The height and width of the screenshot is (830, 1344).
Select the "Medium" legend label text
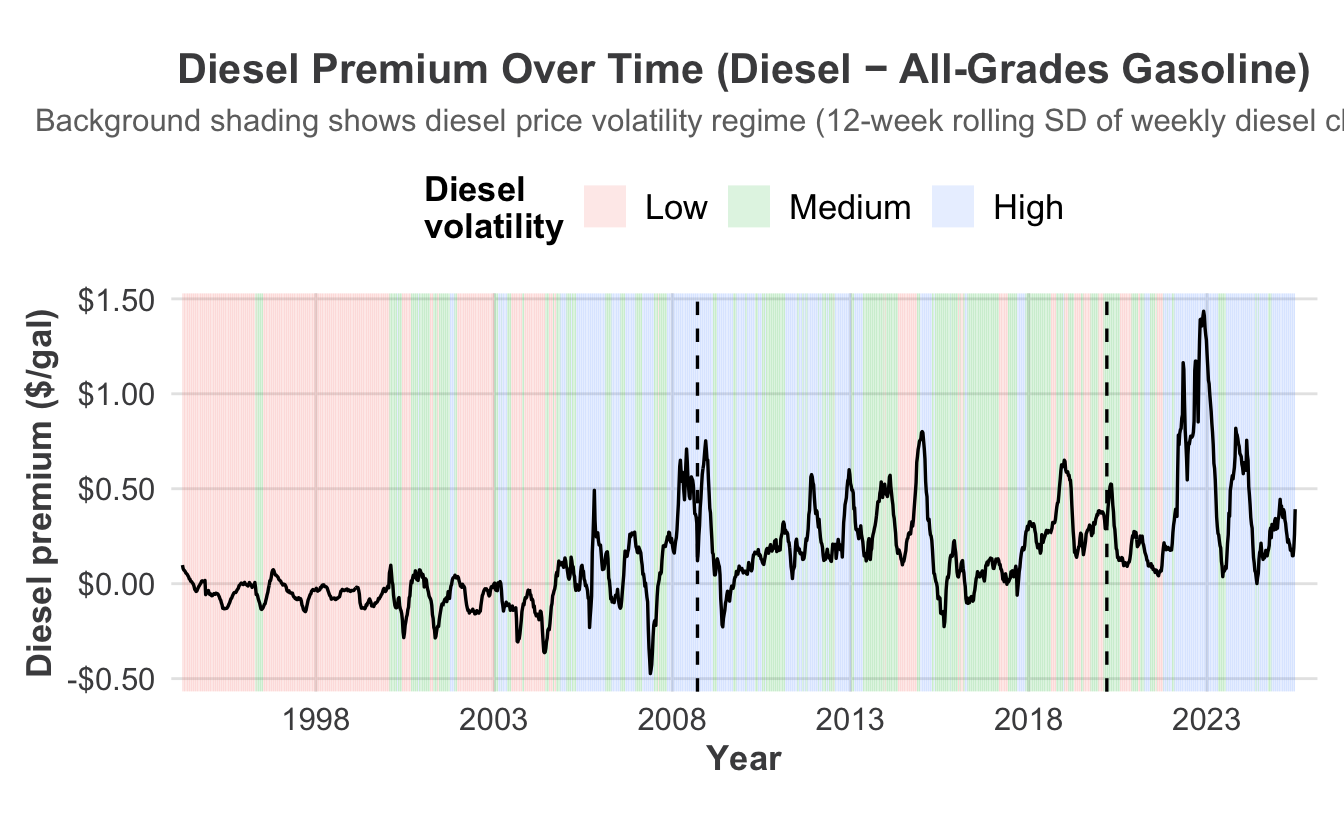tap(850, 208)
